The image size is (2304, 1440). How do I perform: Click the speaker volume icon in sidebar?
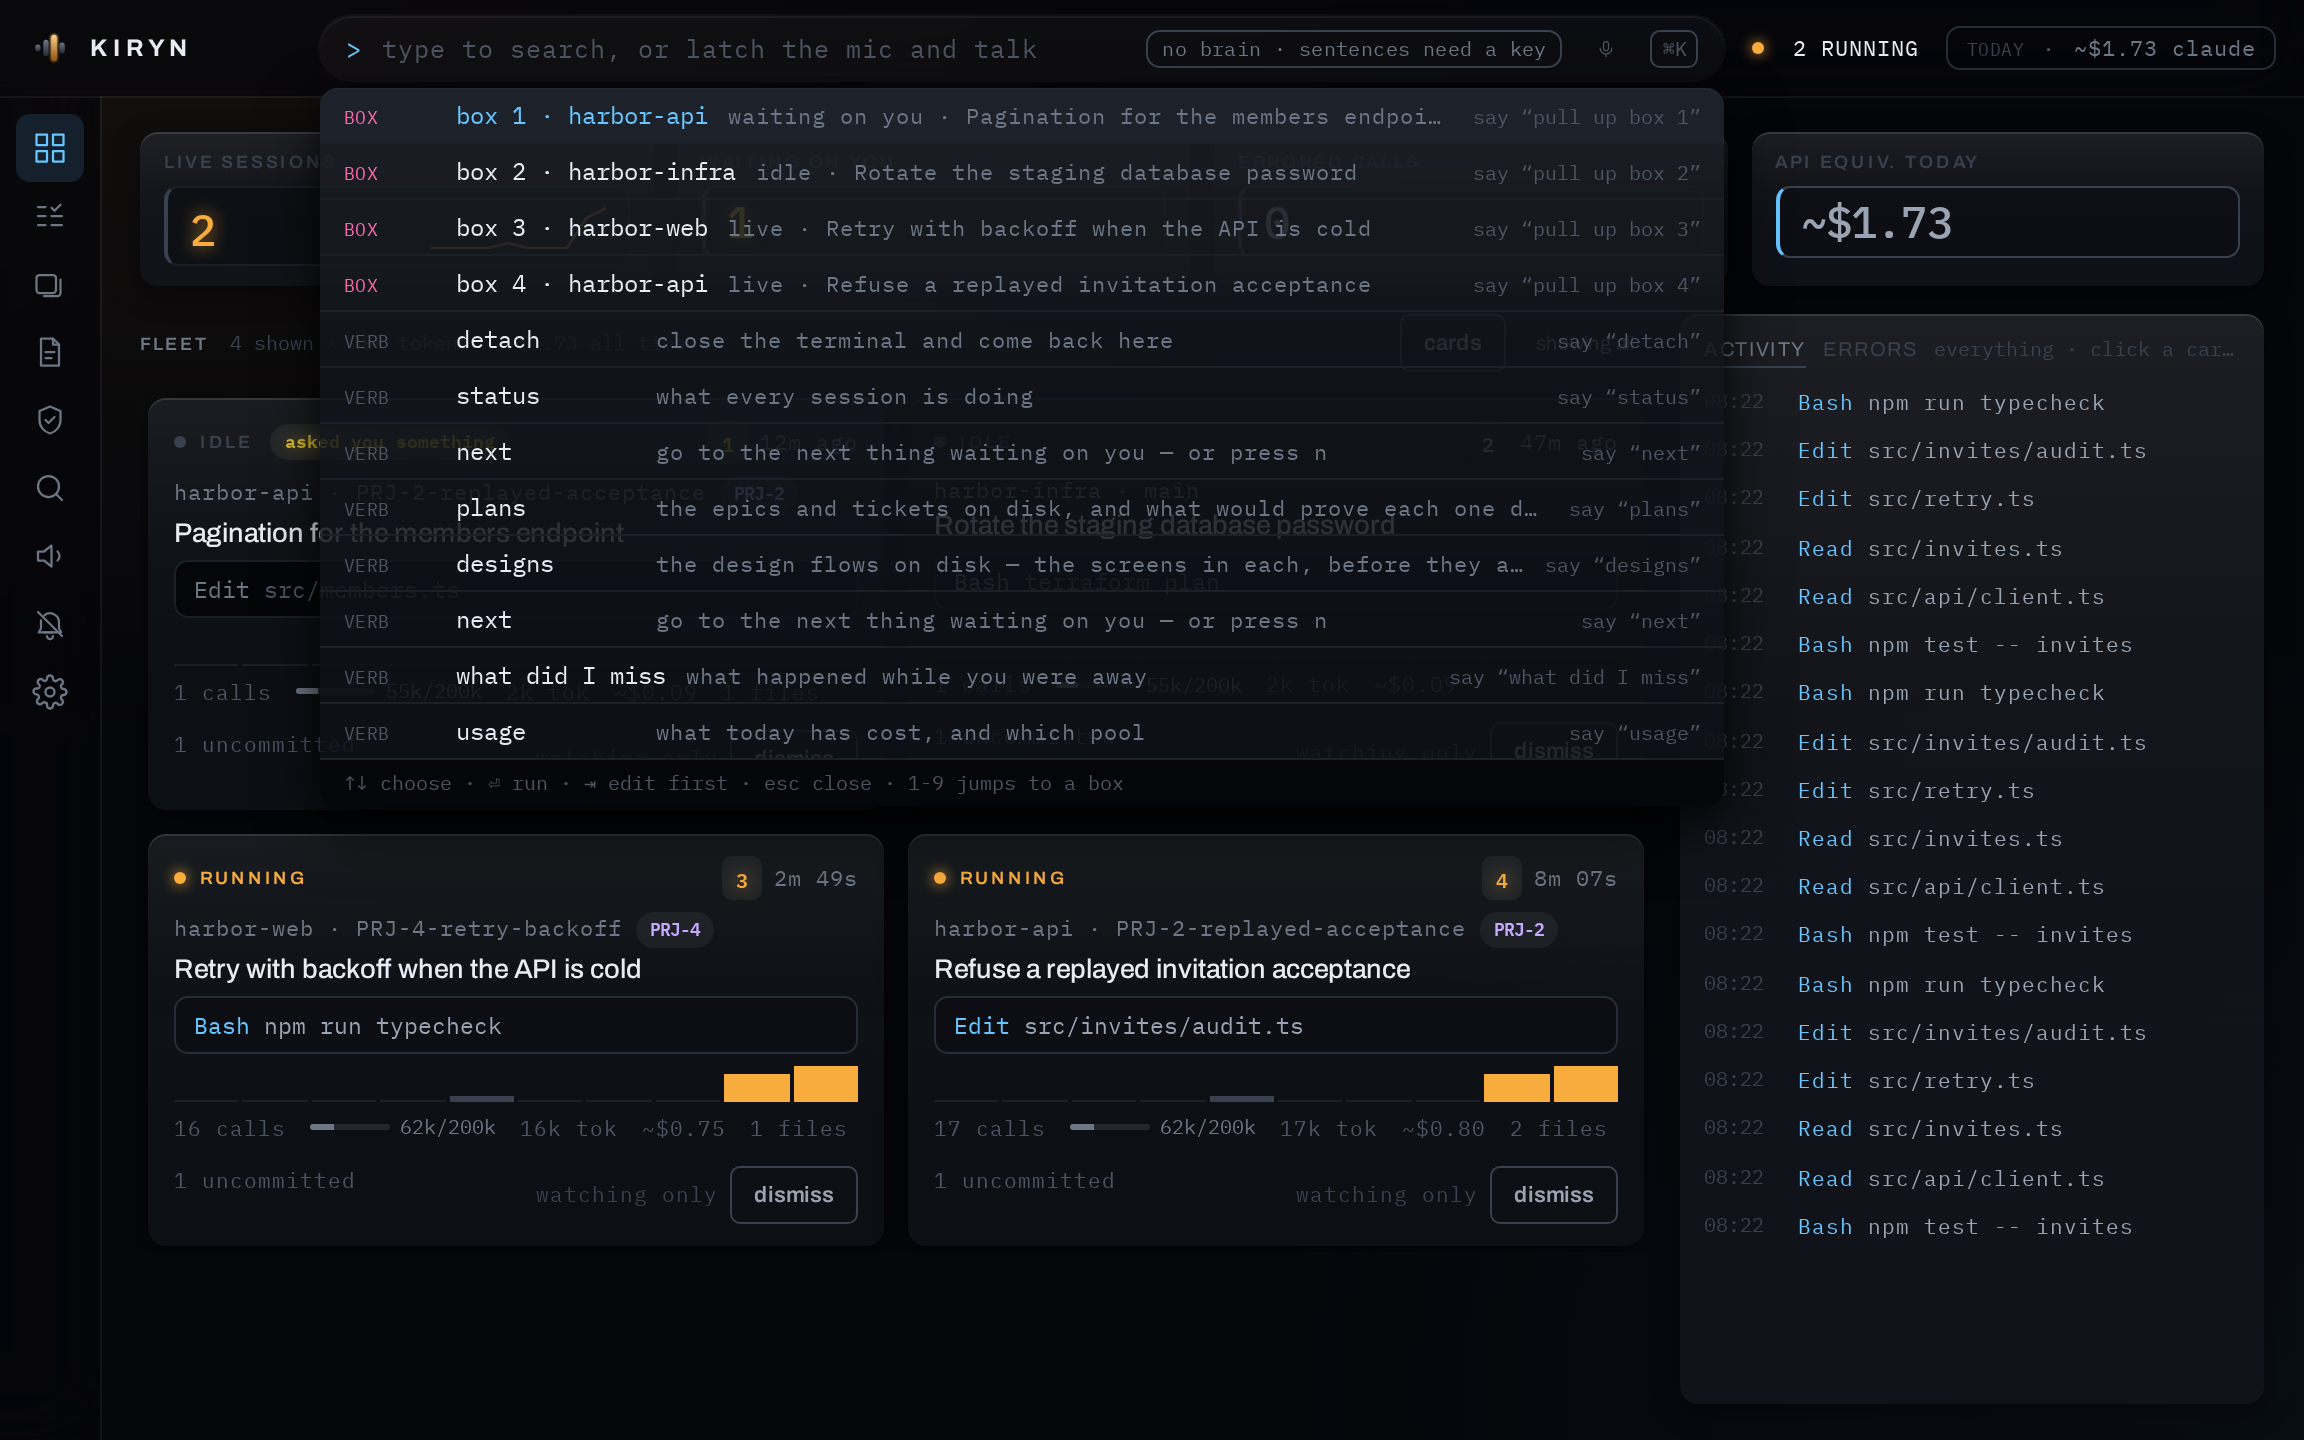pos(50,556)
